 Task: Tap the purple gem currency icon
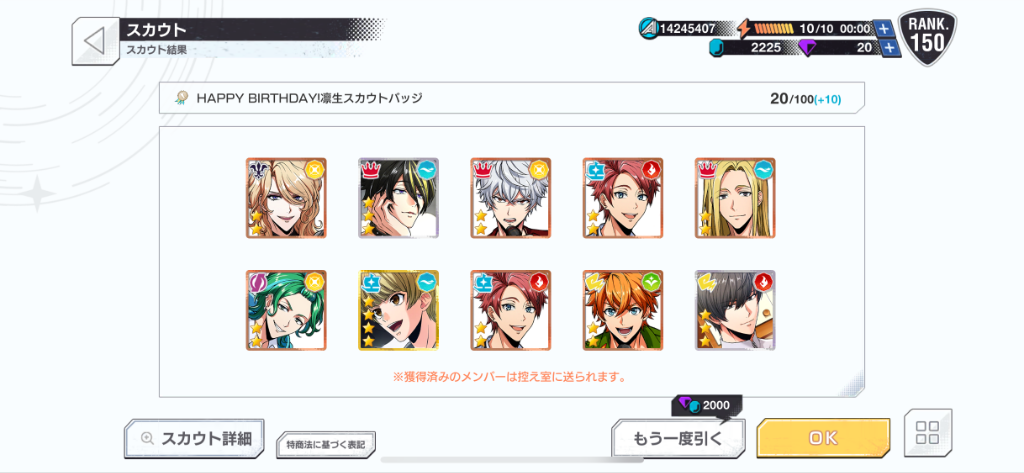(808, 48)
